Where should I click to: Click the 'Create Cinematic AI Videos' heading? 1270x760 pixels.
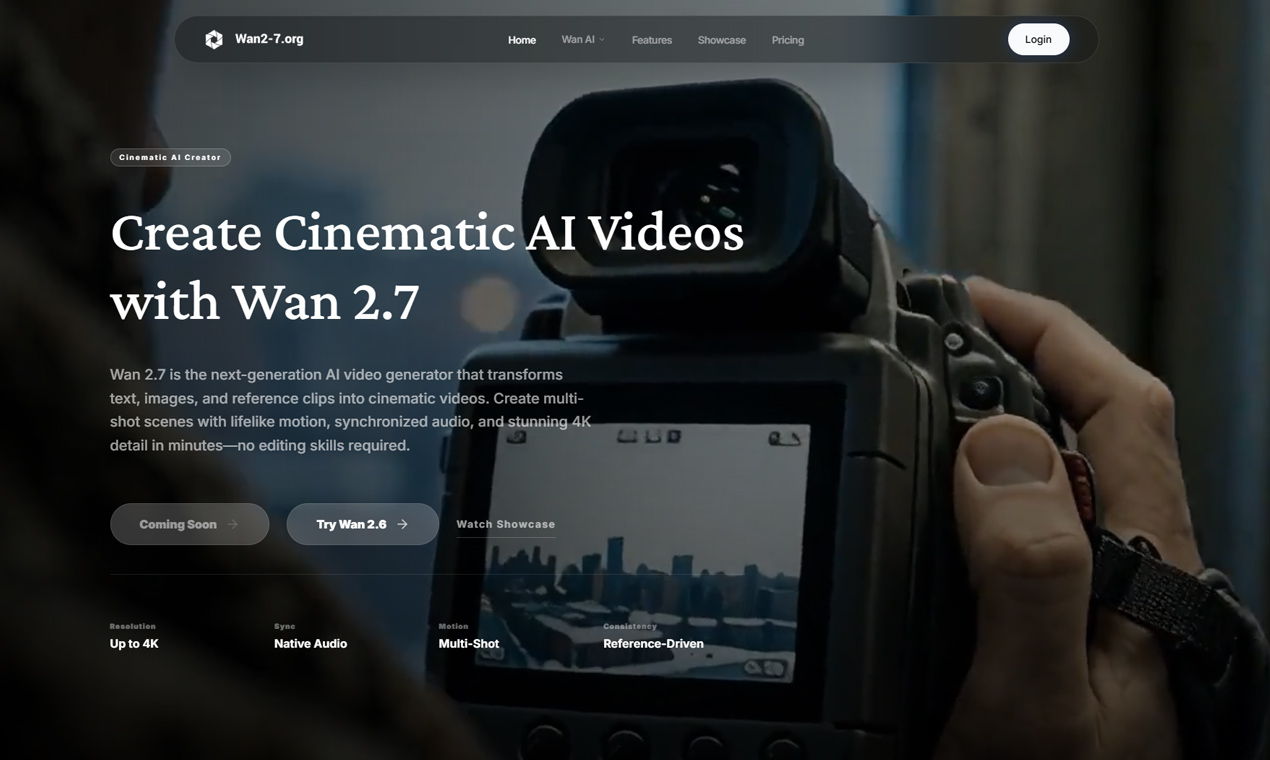pos(427,233)
